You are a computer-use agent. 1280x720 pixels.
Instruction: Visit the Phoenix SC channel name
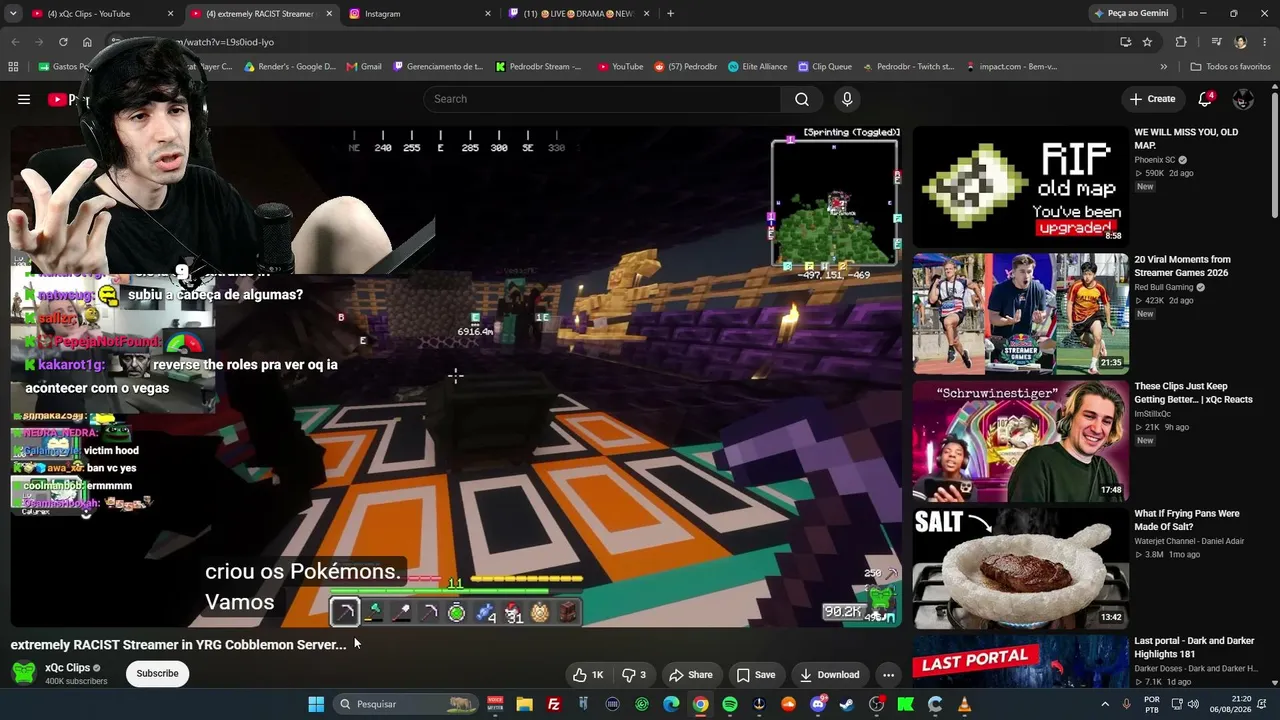(x=1154, y=160)
